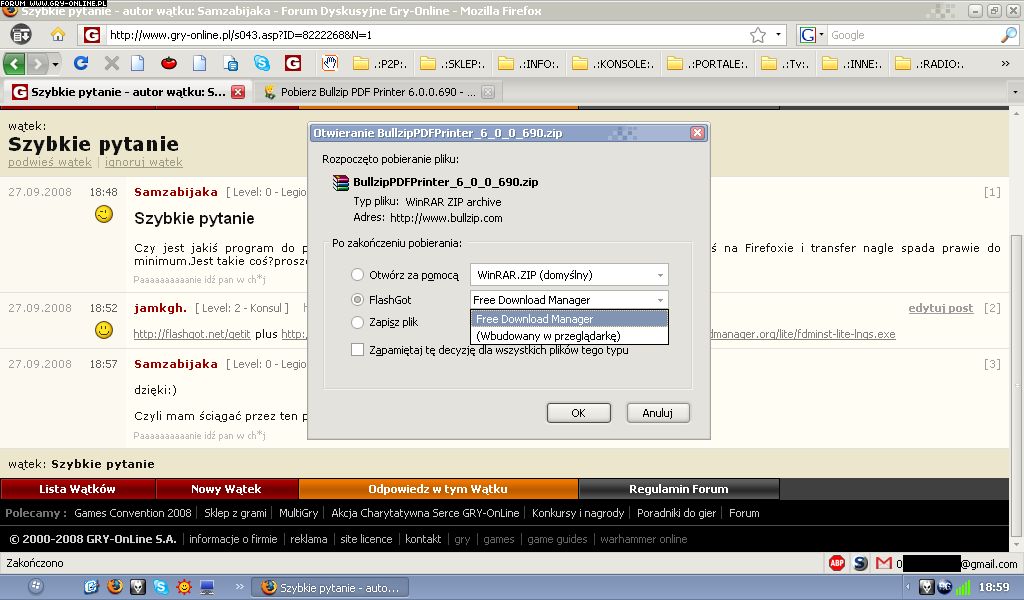Click the Gmail notifier icon in status bar
1024x600 pixels.
pyautogui.click(x=884, y=563)
